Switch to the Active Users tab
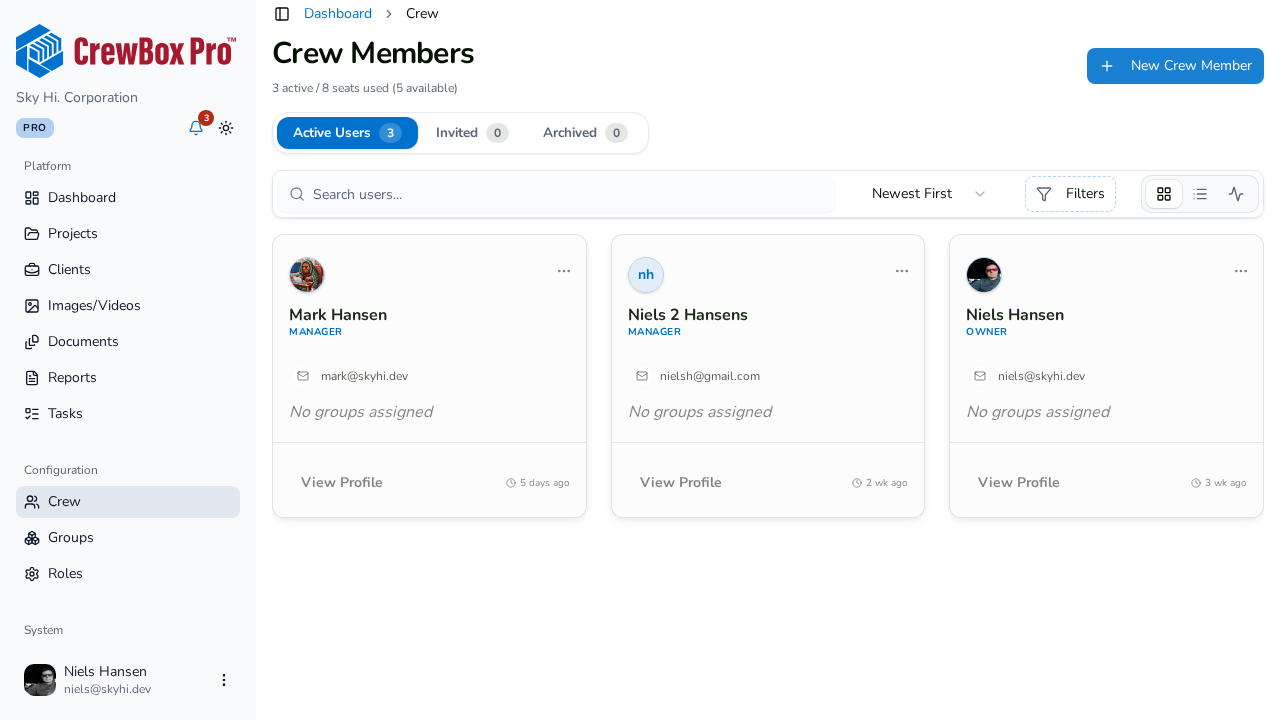Viewport: 1280px width, 720px height. 347,133
